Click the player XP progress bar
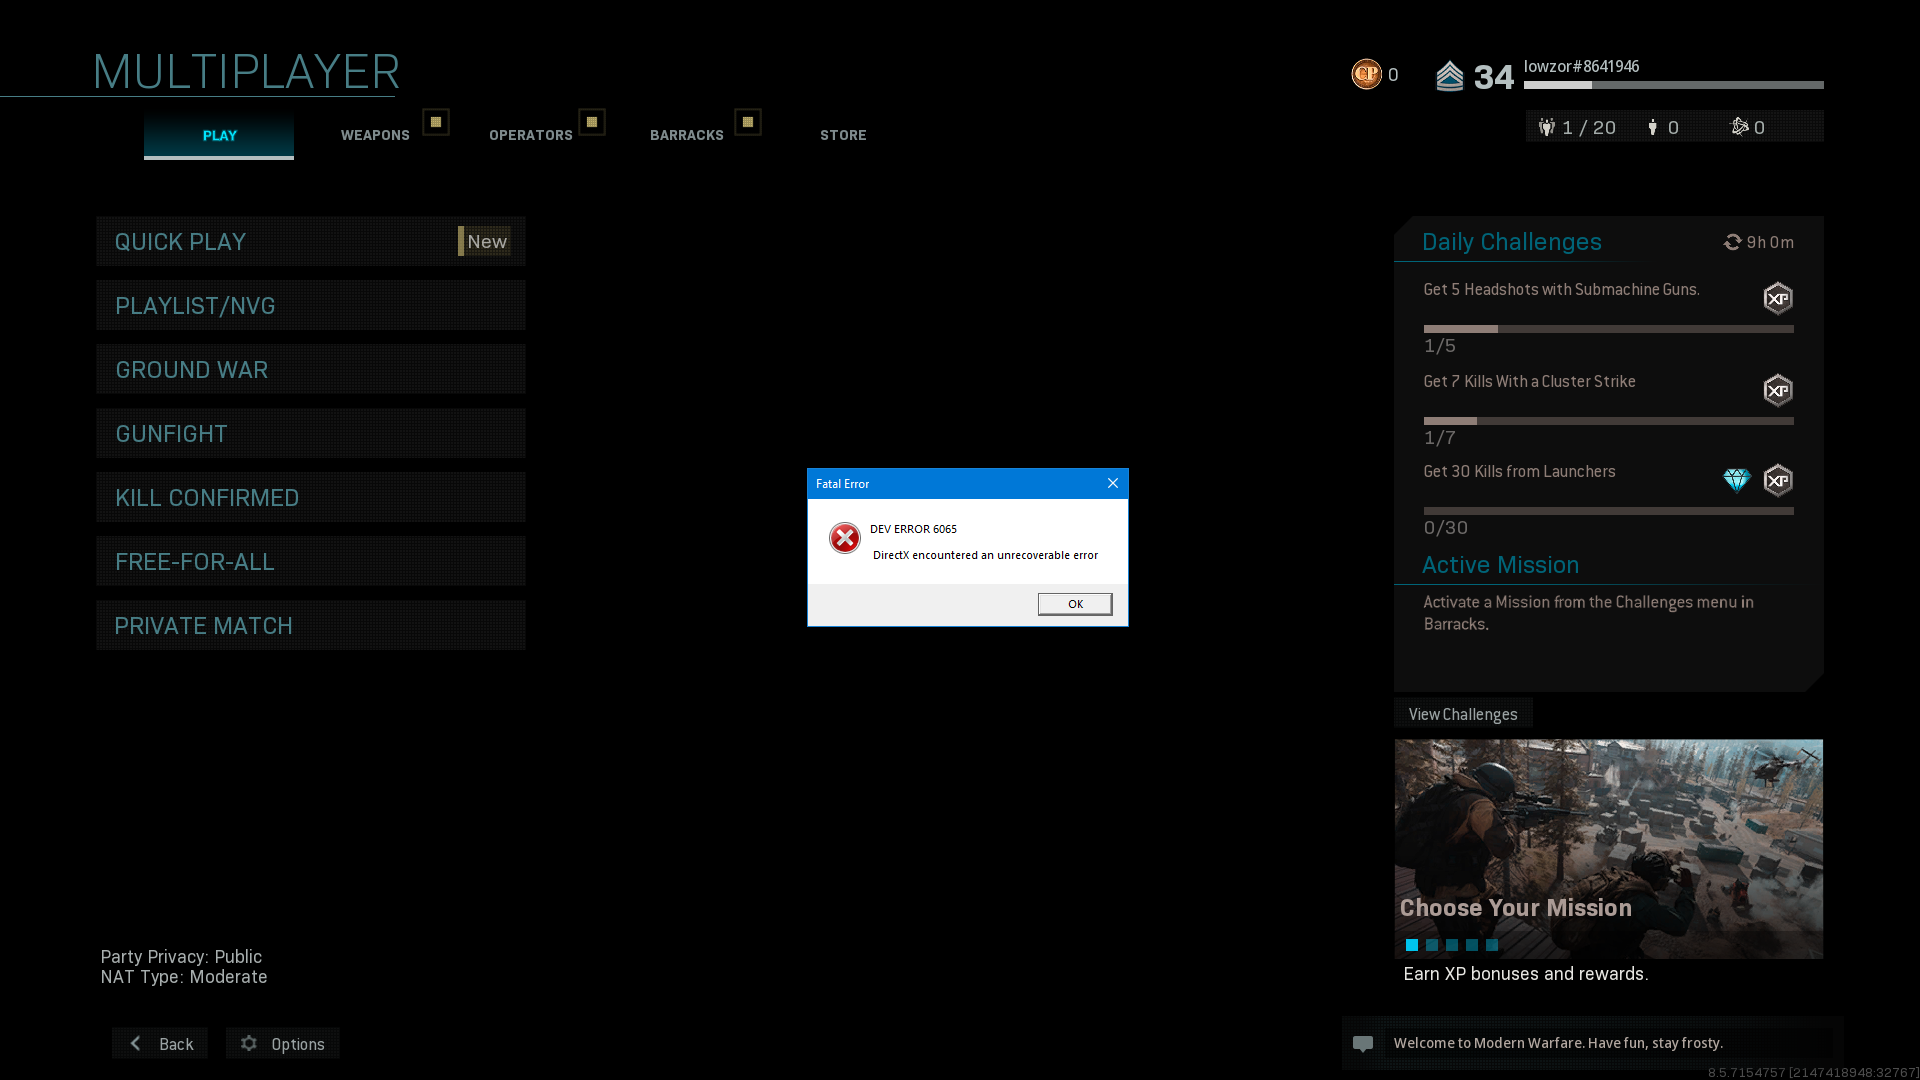This screenshot has width=1920, height=1080. (1674, 85)
